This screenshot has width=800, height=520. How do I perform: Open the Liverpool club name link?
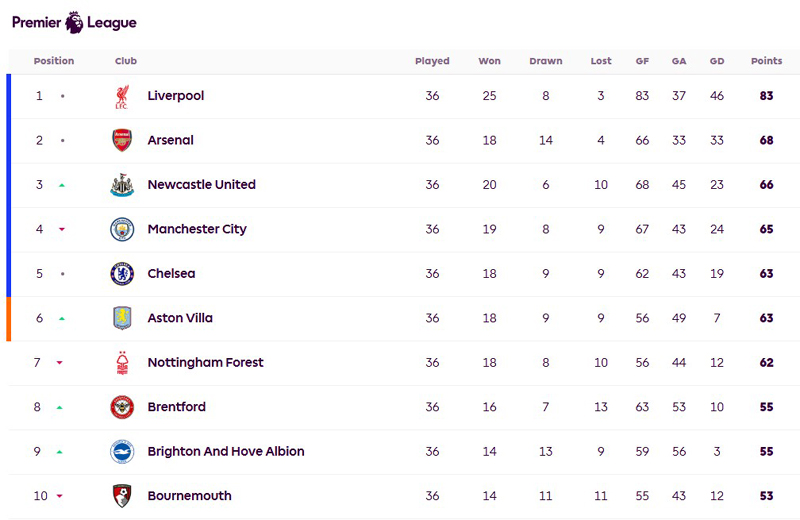pyautogui.click(x=176, y=96)
